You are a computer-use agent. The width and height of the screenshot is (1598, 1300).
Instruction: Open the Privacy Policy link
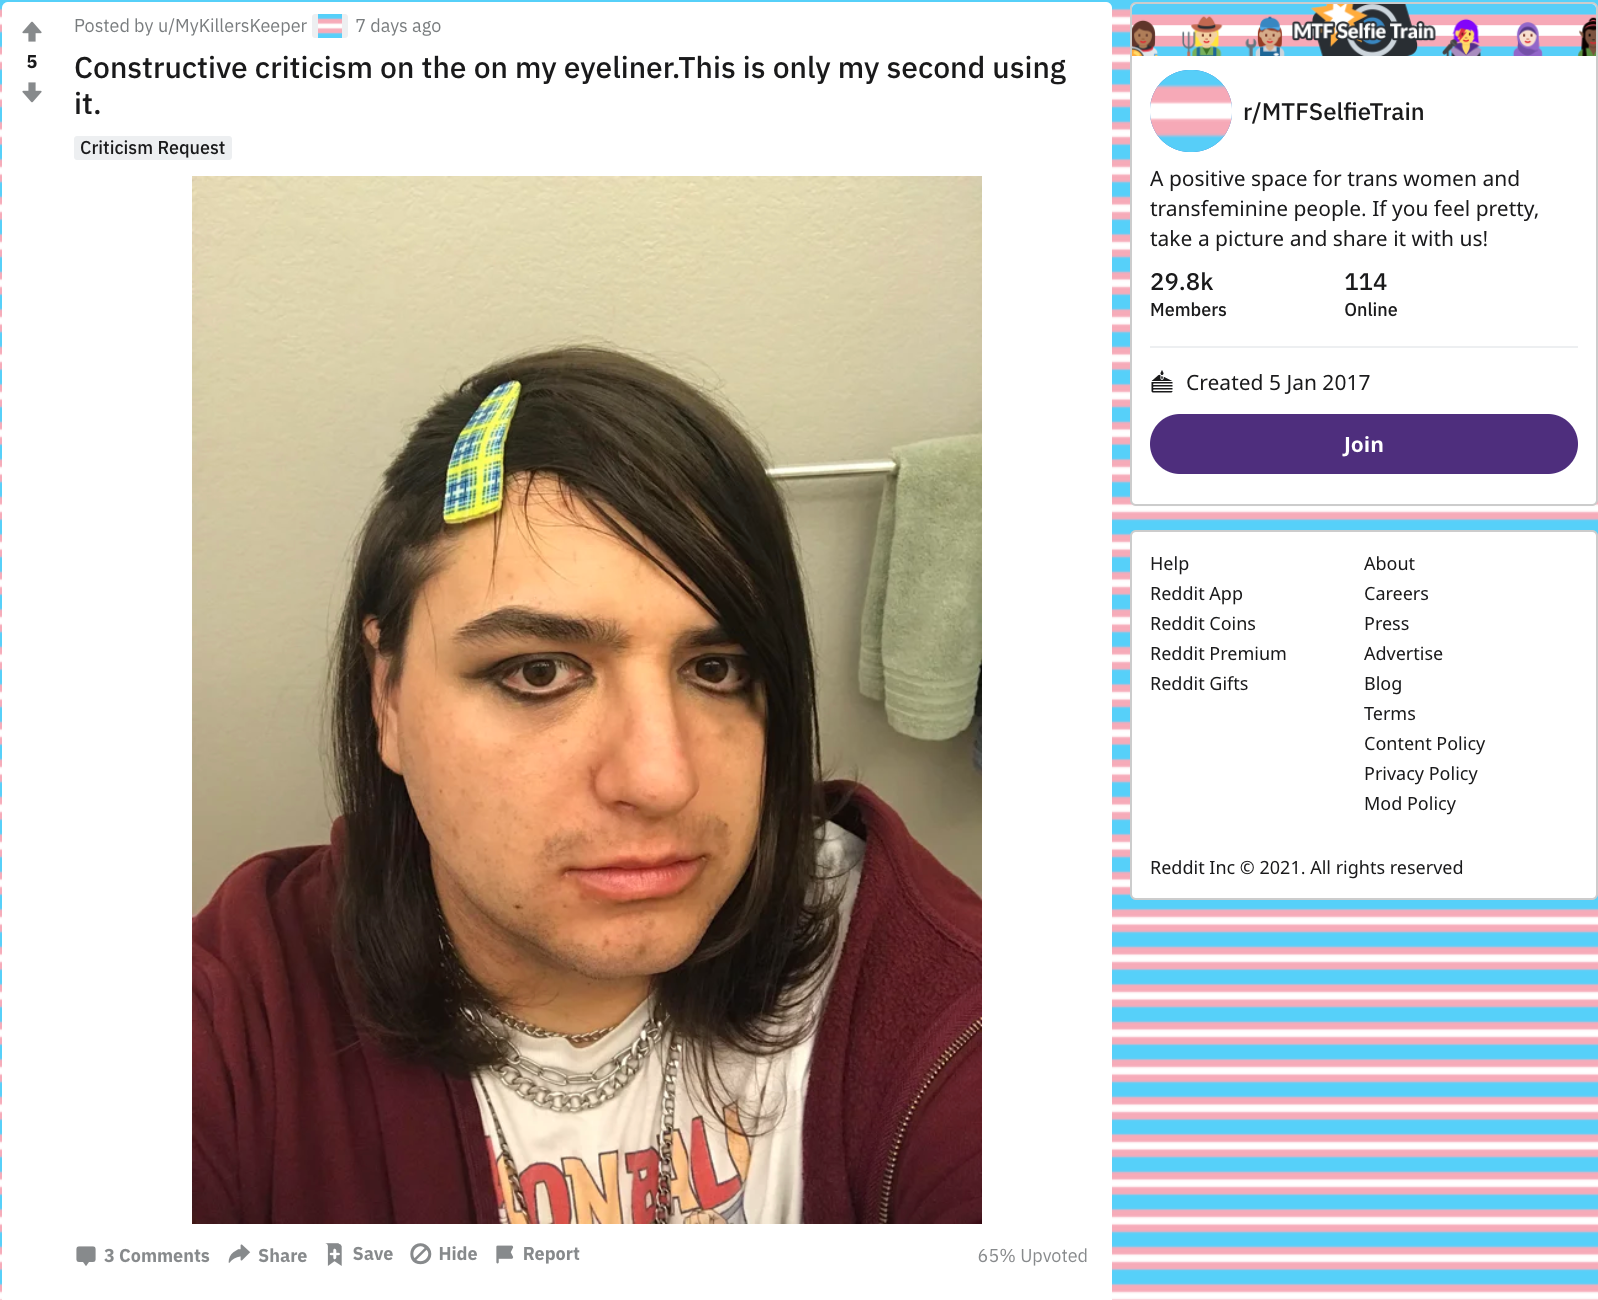(1420, 774)
